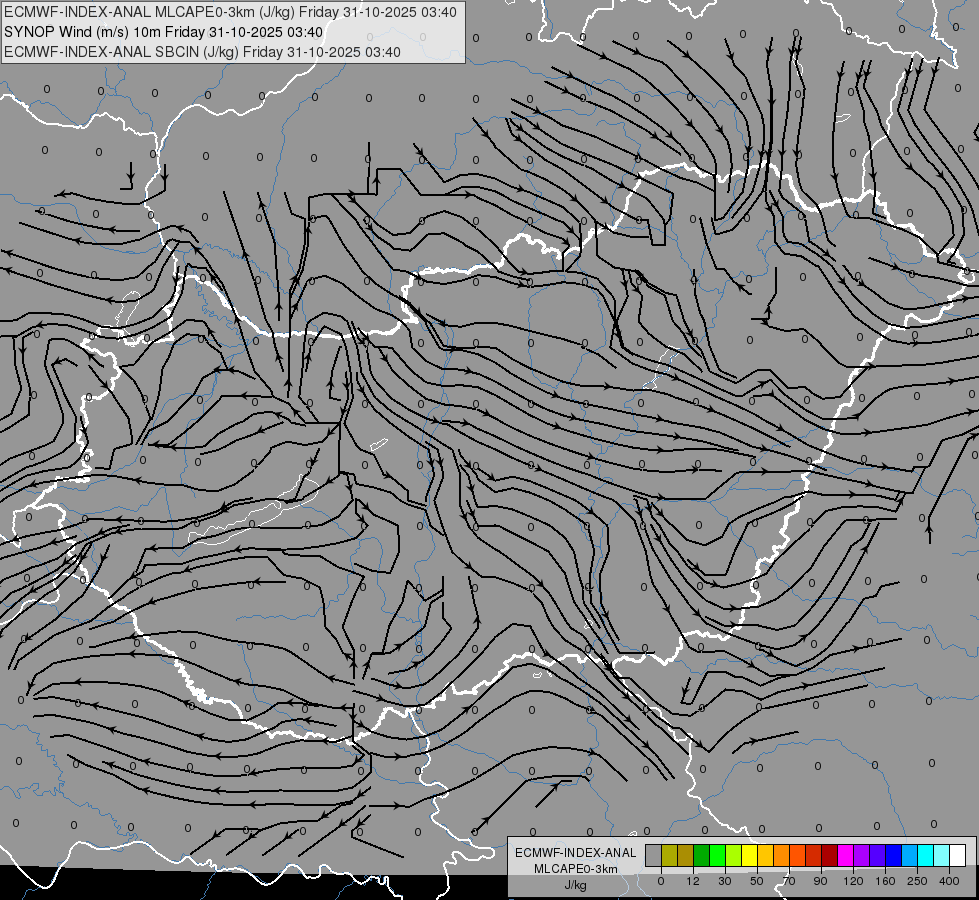
Task: Click the MLCAPE0-3km text in the legend box
Action: (x=576, y=869)
